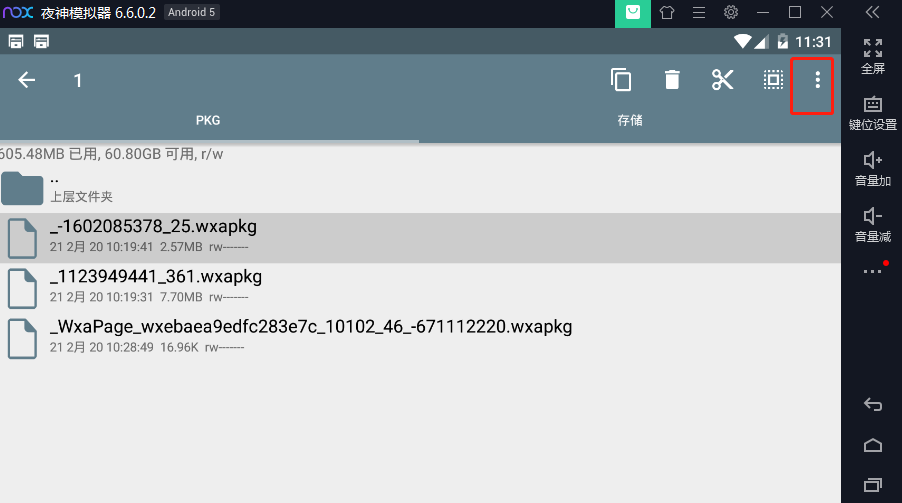
Task: Open Nox settings gear
Action: (731, 12)
